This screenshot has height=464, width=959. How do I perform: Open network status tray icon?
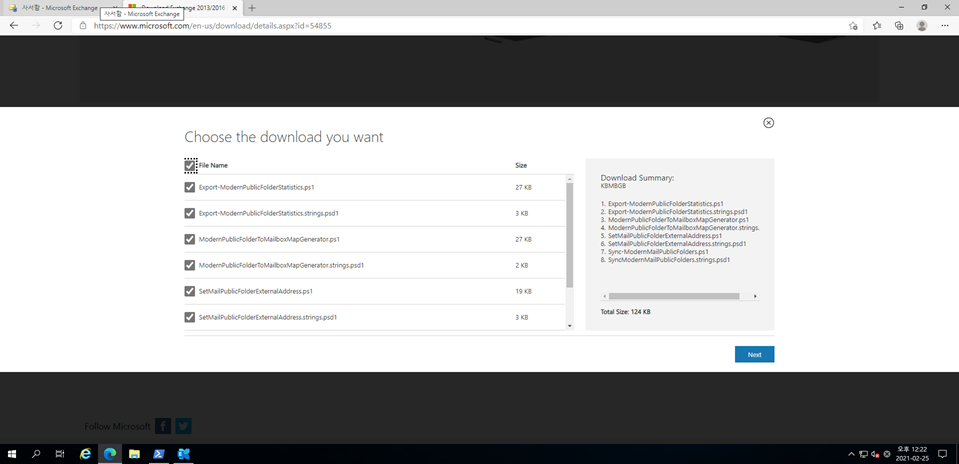click(x=864, y=454)
